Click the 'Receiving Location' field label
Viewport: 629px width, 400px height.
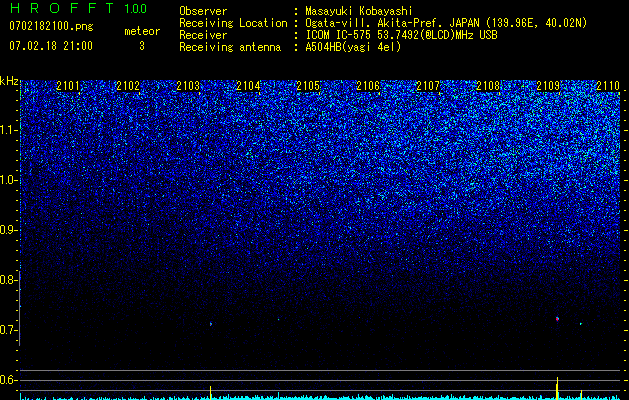tap(233, 23)
